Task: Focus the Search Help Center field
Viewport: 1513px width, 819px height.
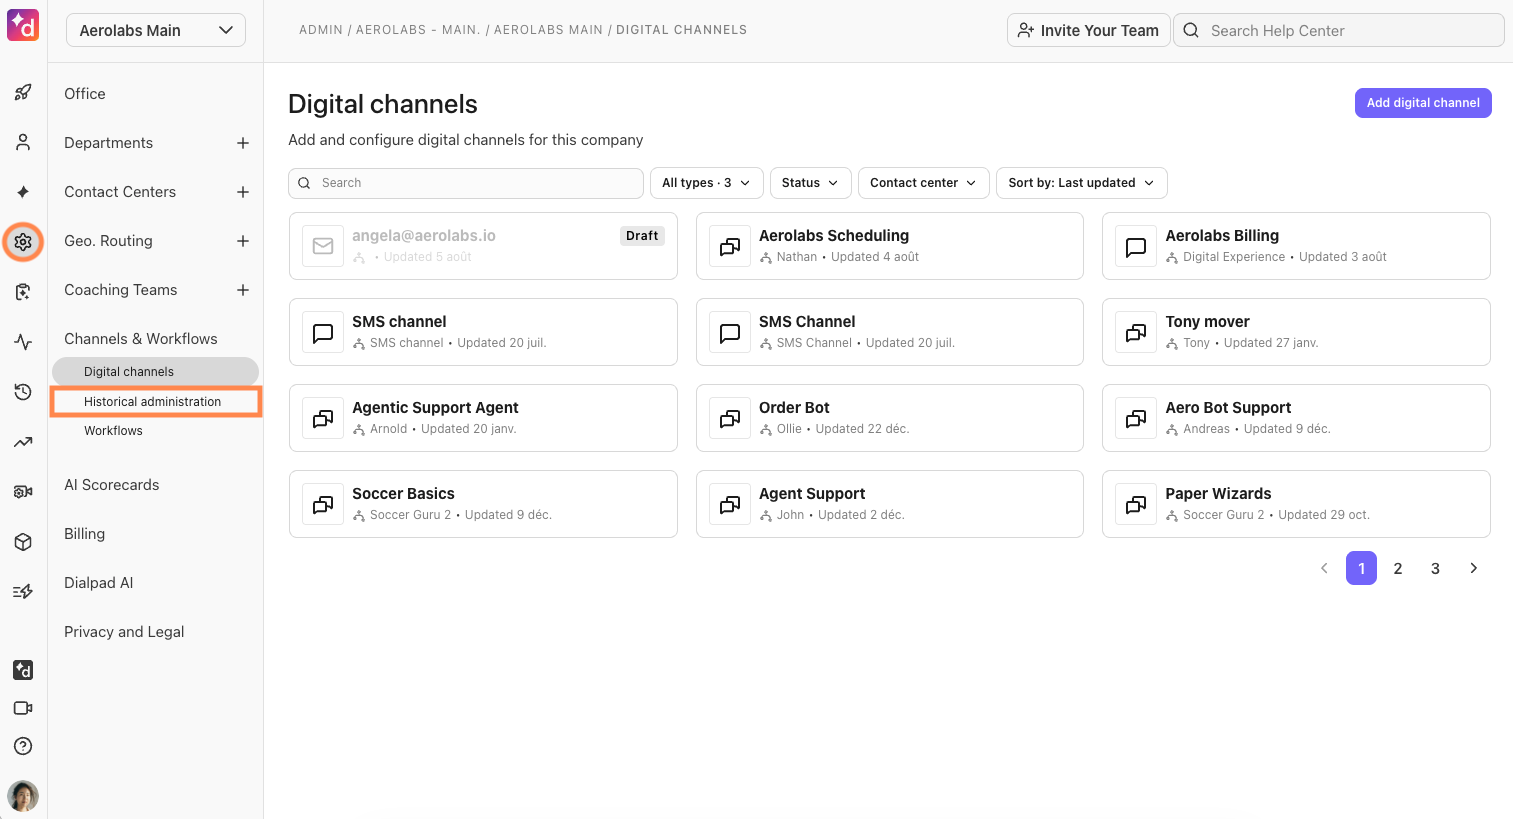Action: (x=1339, y=30)
